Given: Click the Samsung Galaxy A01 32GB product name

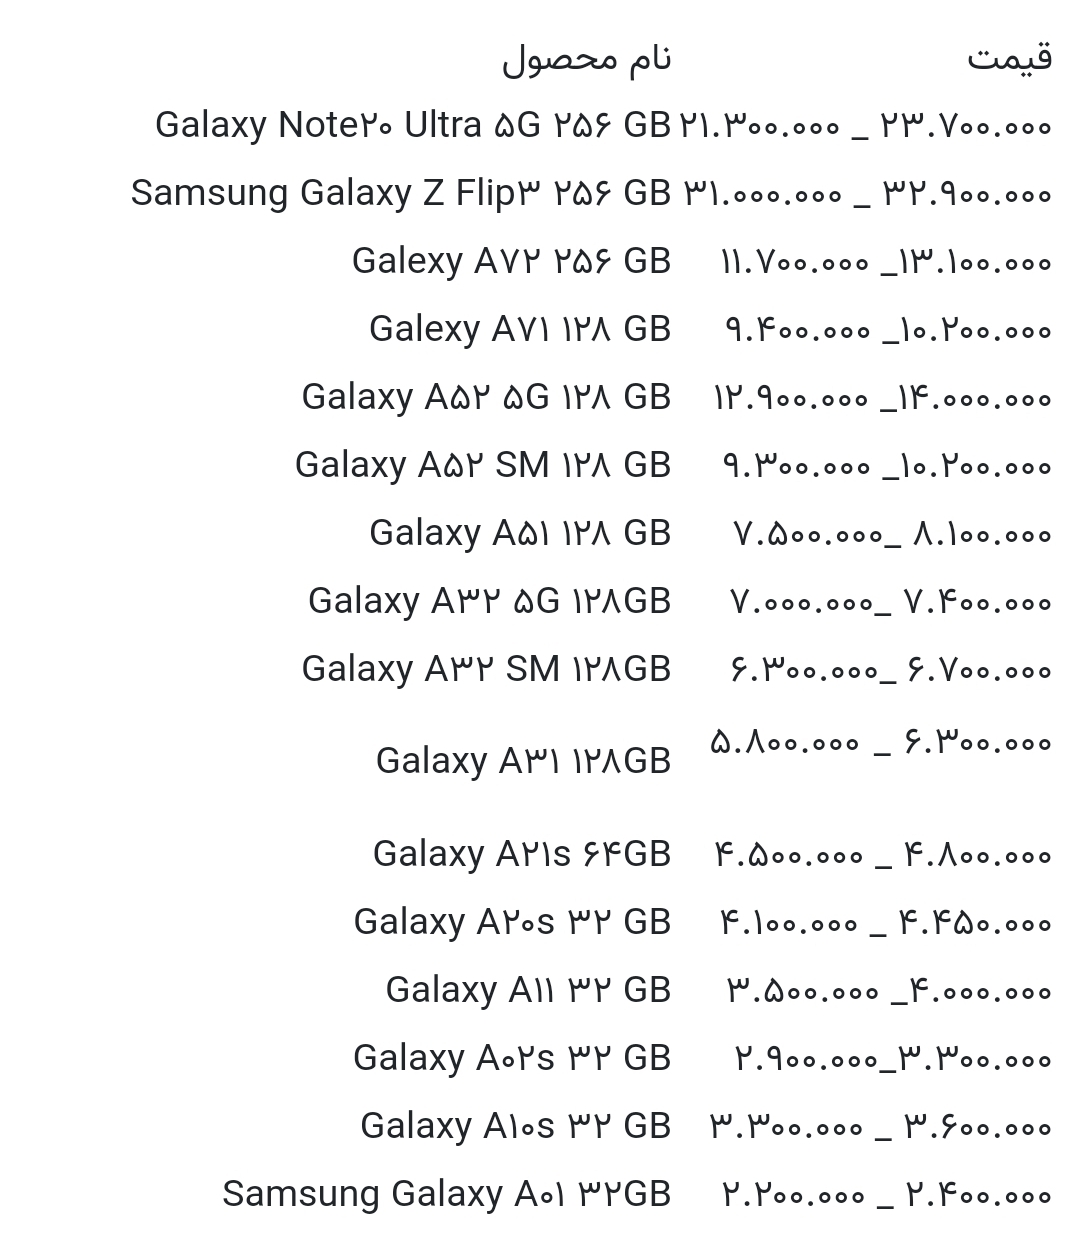Looking at the screenshot, I should pyautogui.click(x=446, y=1194).
